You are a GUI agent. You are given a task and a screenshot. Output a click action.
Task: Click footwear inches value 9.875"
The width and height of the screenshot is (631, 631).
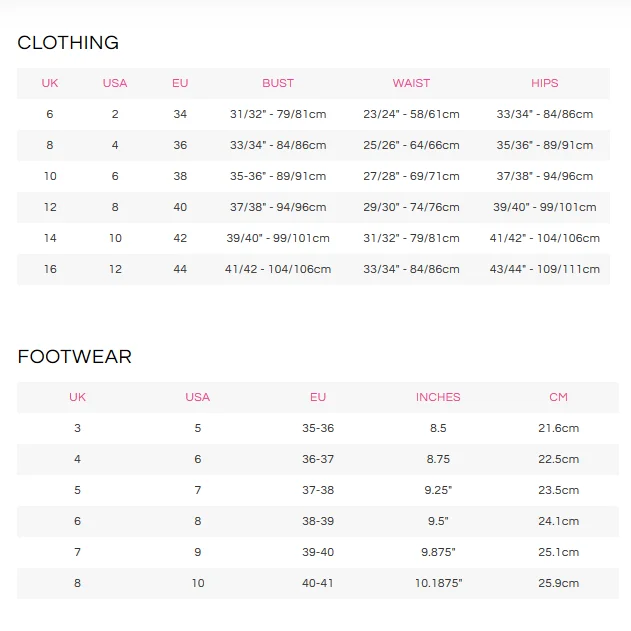438,552
